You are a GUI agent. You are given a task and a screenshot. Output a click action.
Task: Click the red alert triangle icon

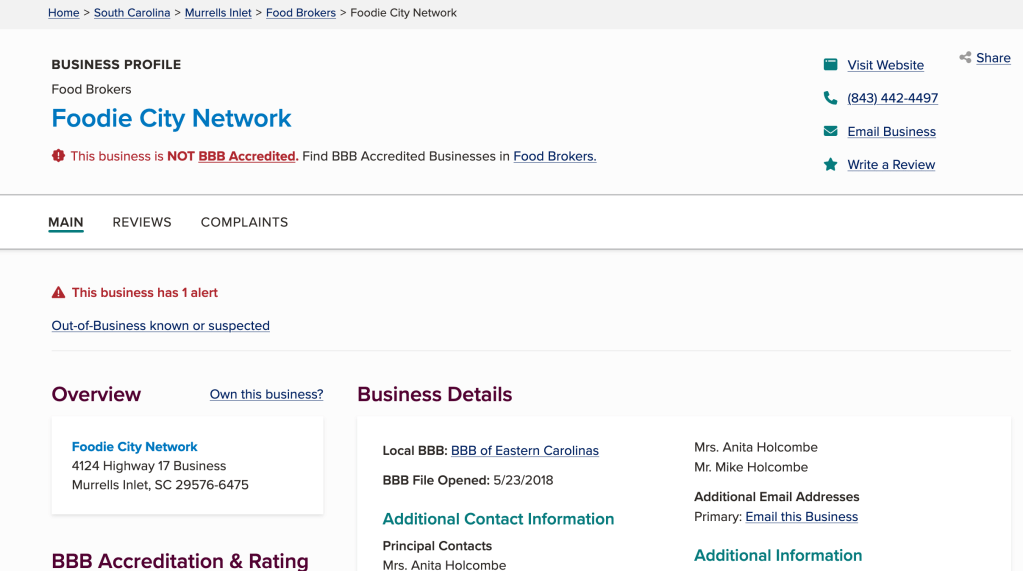click(58, 293)
